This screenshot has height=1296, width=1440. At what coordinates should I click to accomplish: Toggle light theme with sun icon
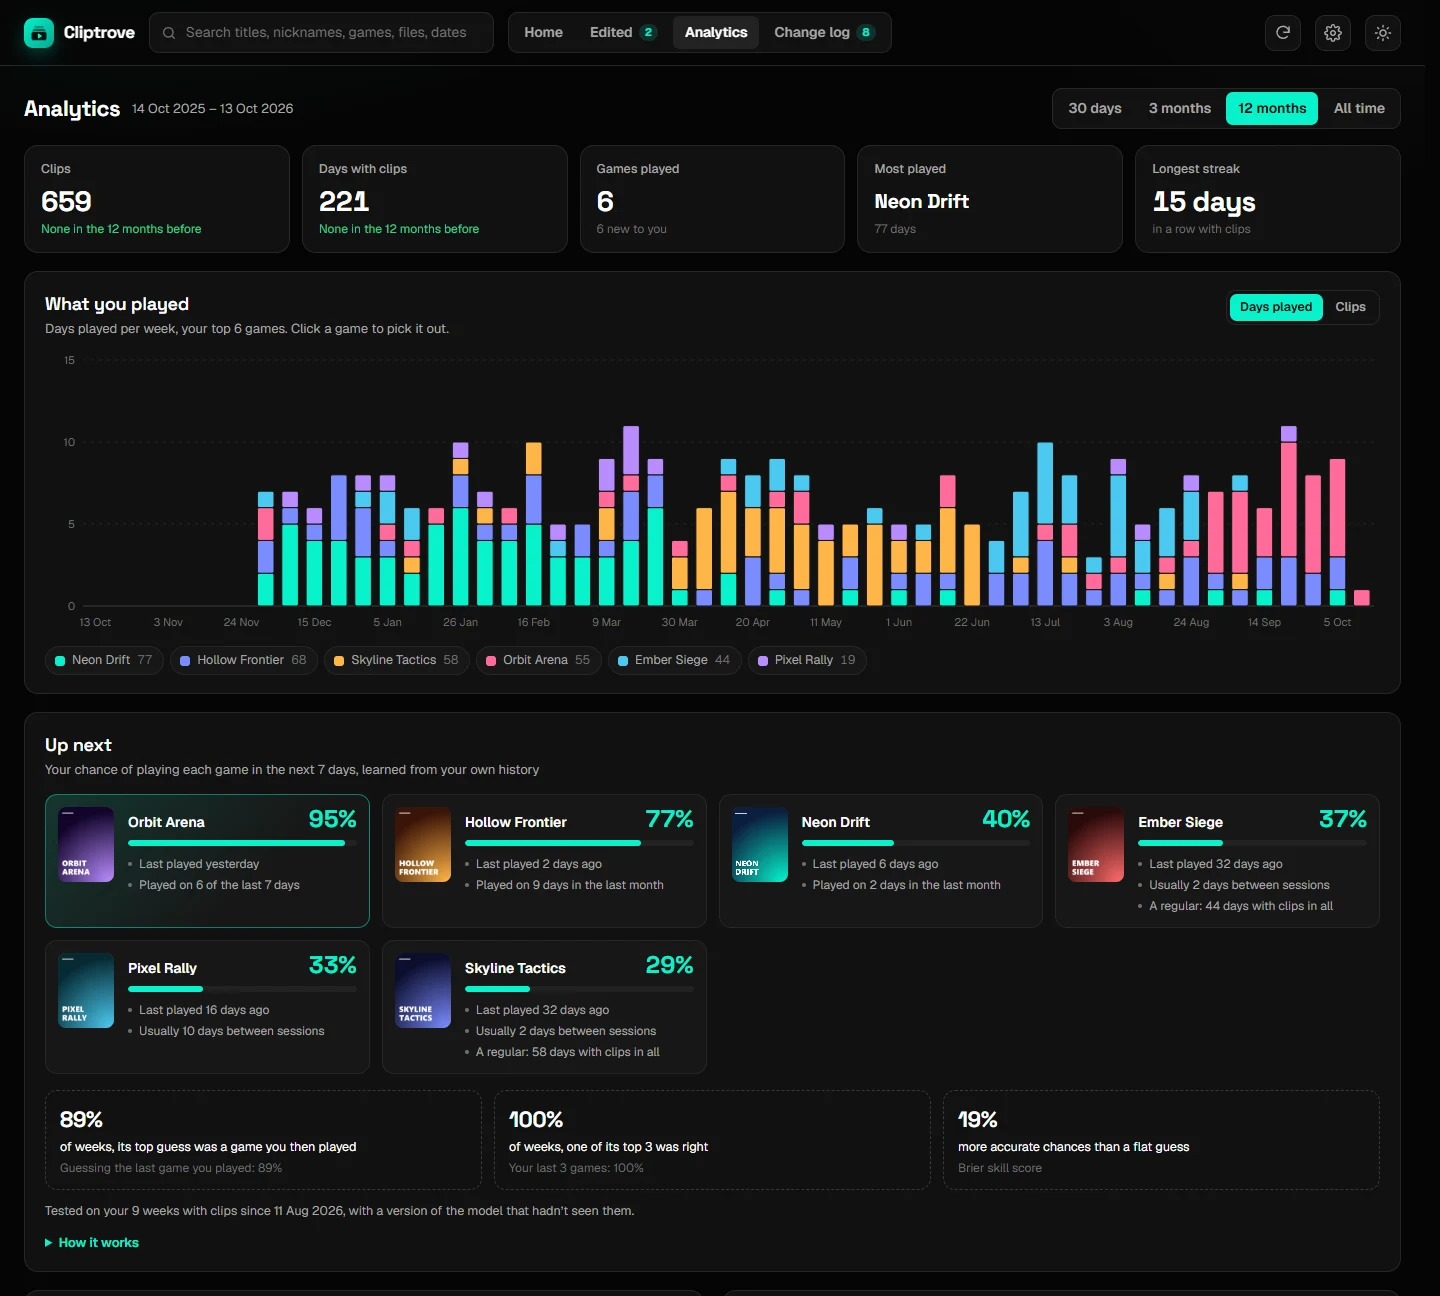pos(1383,33)
